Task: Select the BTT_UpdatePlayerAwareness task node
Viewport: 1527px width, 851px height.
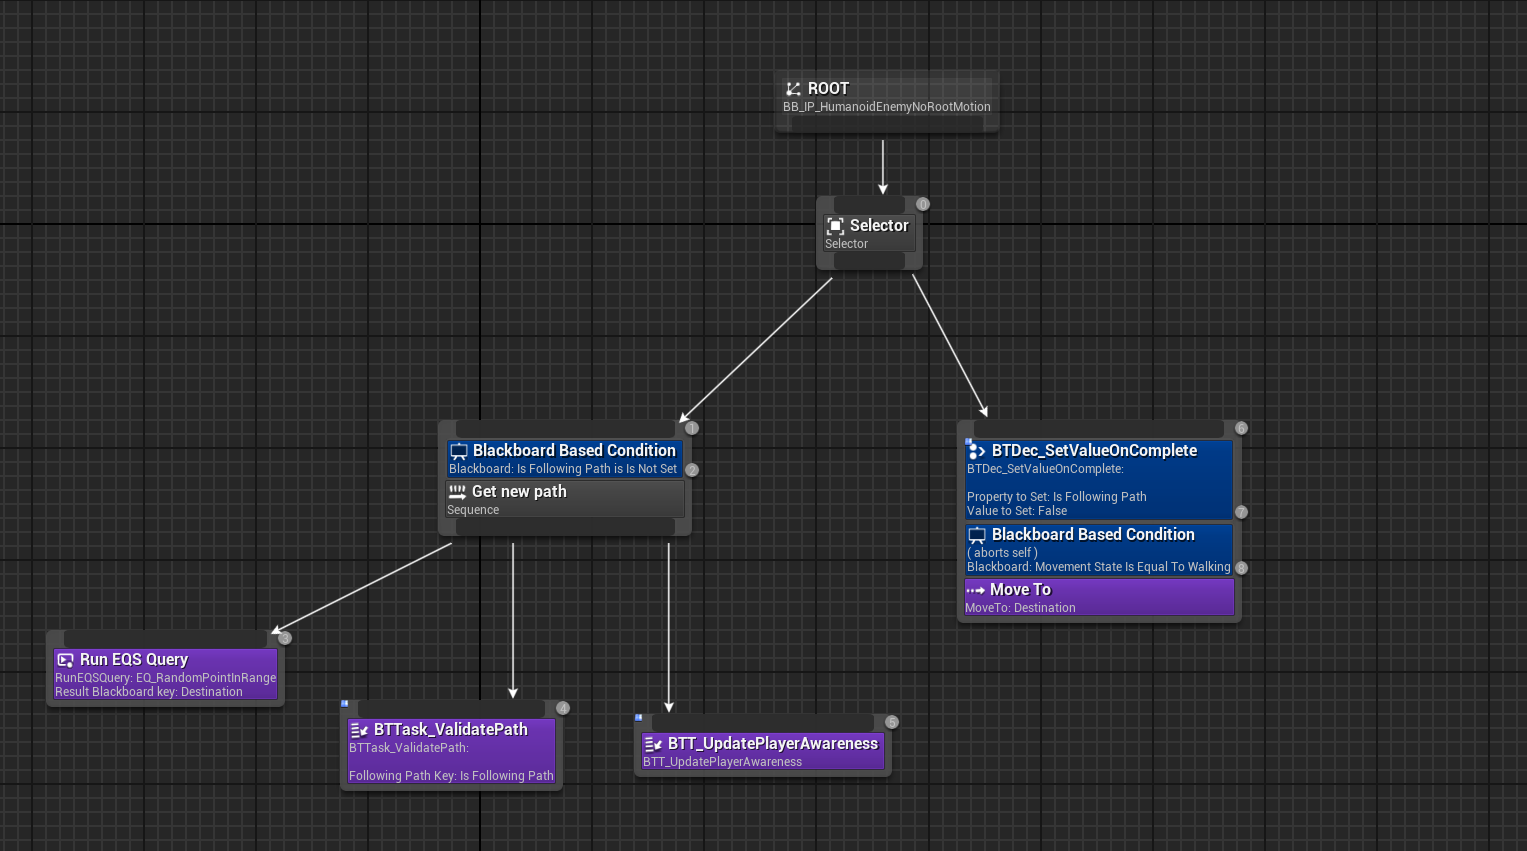Action: (x=763, y=752)
